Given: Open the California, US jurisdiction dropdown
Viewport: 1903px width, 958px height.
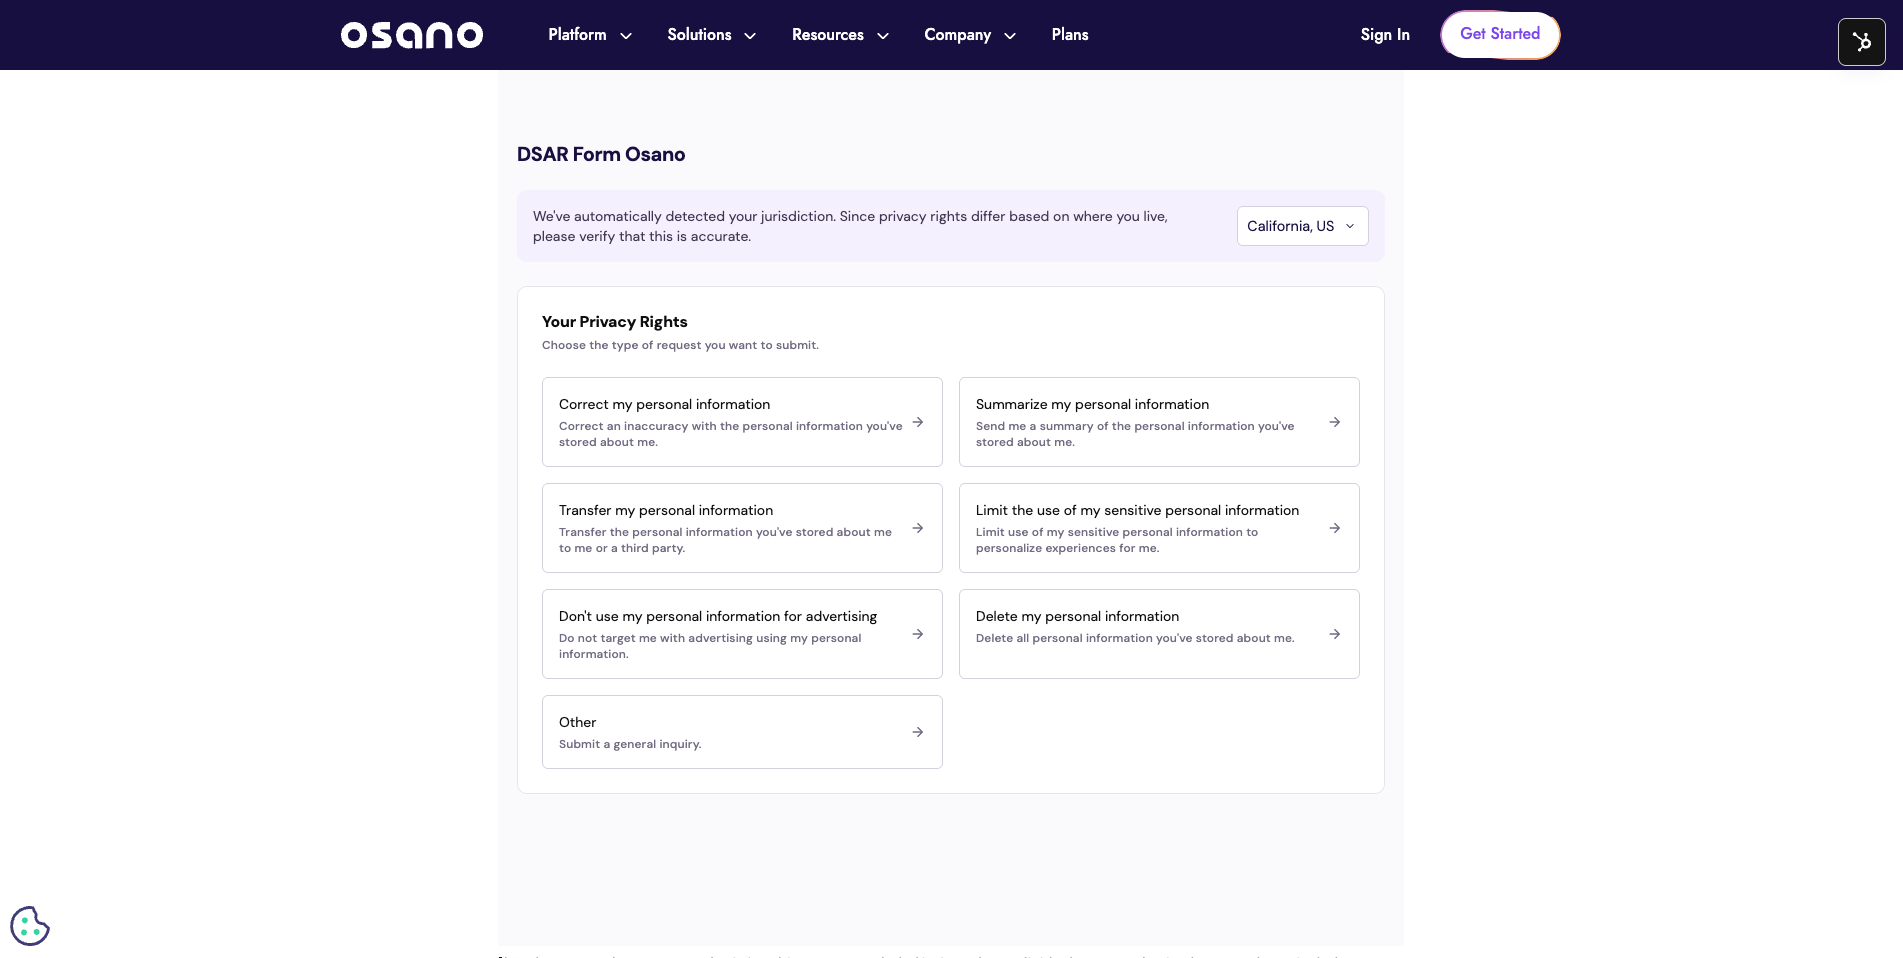Looking at the screenshot, I should pyautogui.click(x=1302, y=226).
